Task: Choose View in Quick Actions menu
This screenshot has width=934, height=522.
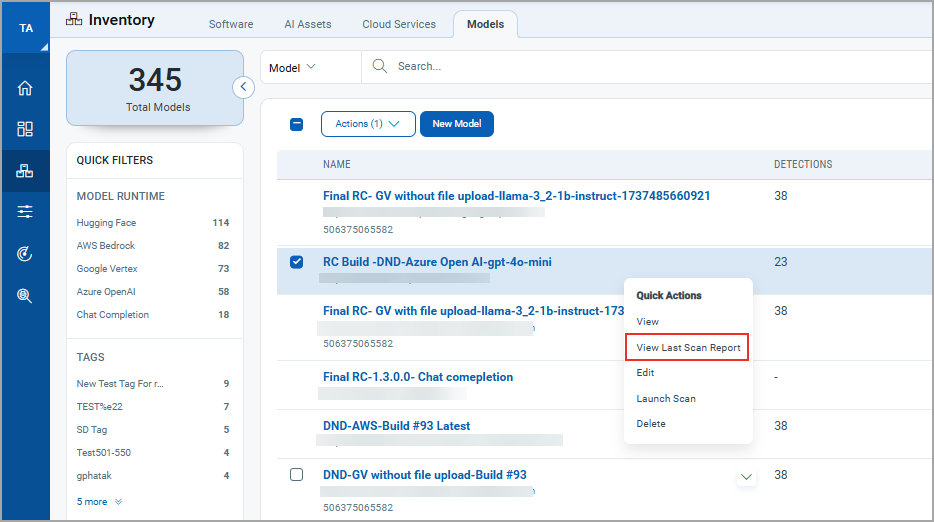Action: [x=647, y=322]
